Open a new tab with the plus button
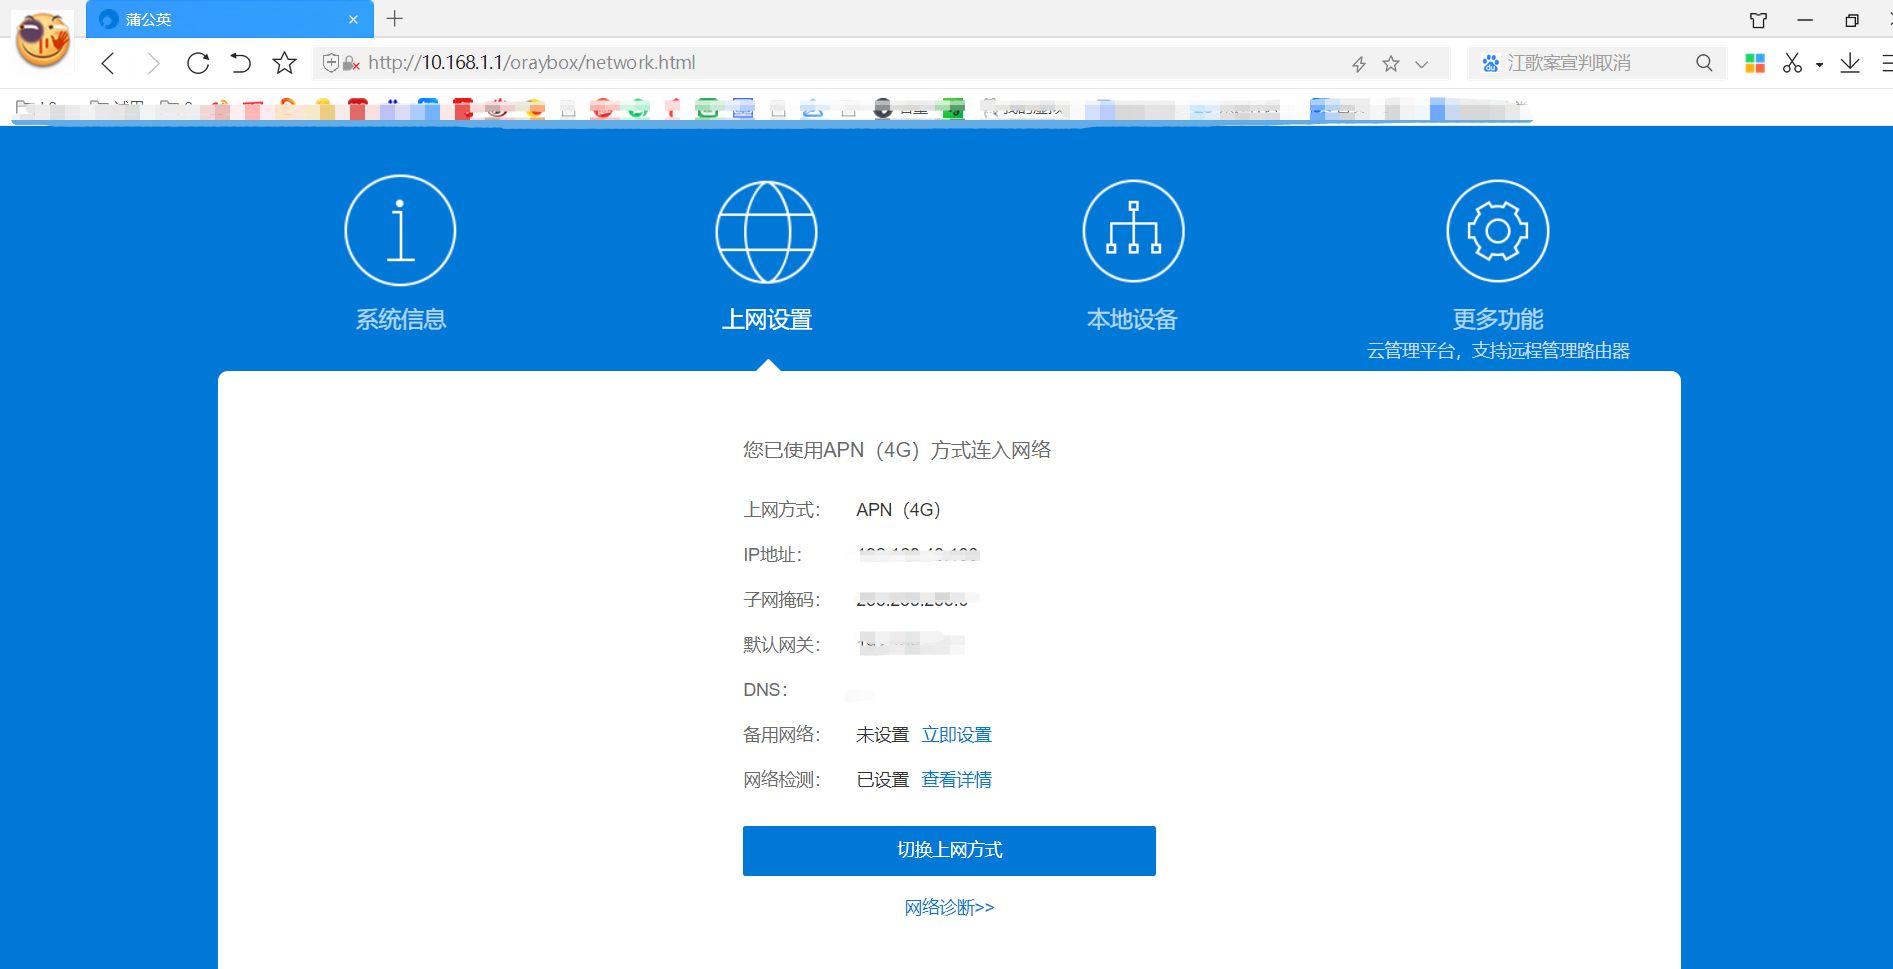1893x969 pixels. 395,19
